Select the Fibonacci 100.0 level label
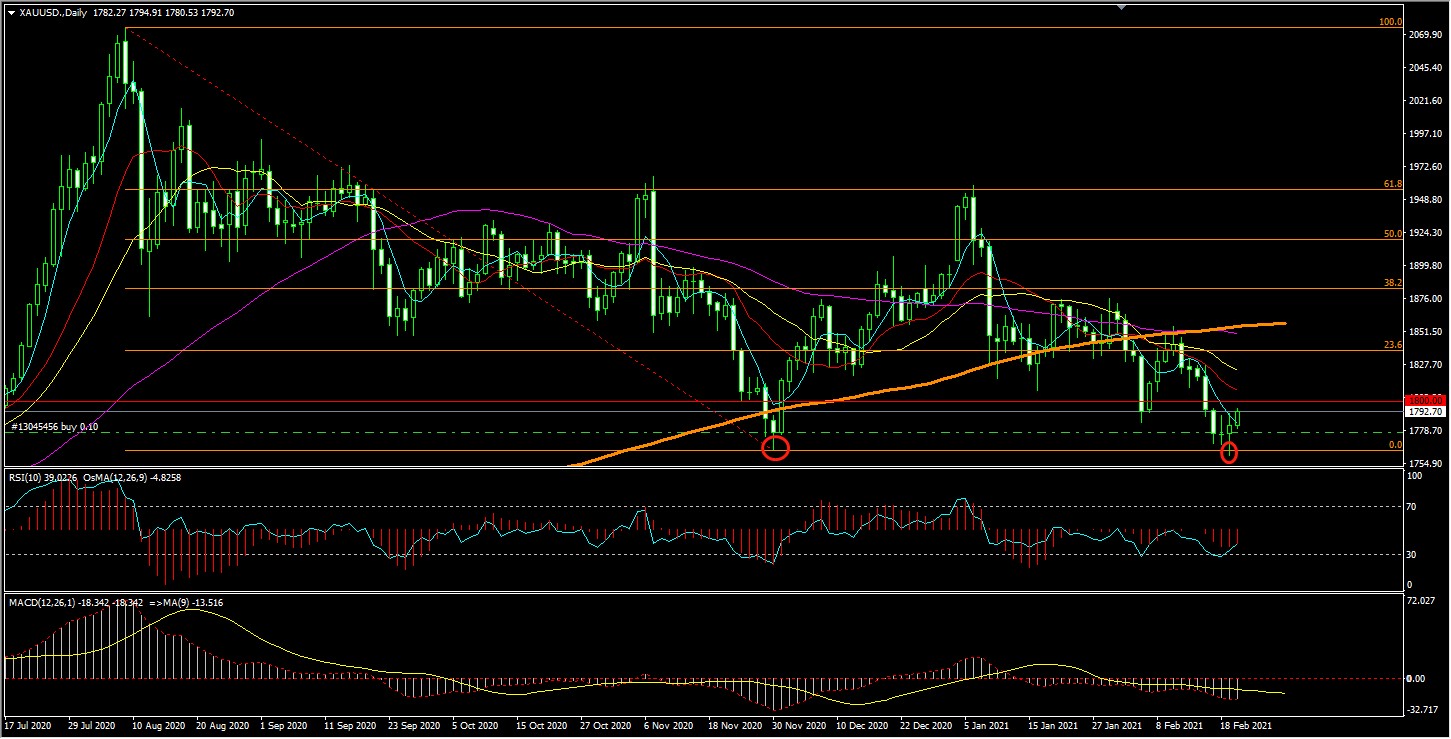Image resolution: width=1451 pixels, height=739 pixels. [1390, 21]
